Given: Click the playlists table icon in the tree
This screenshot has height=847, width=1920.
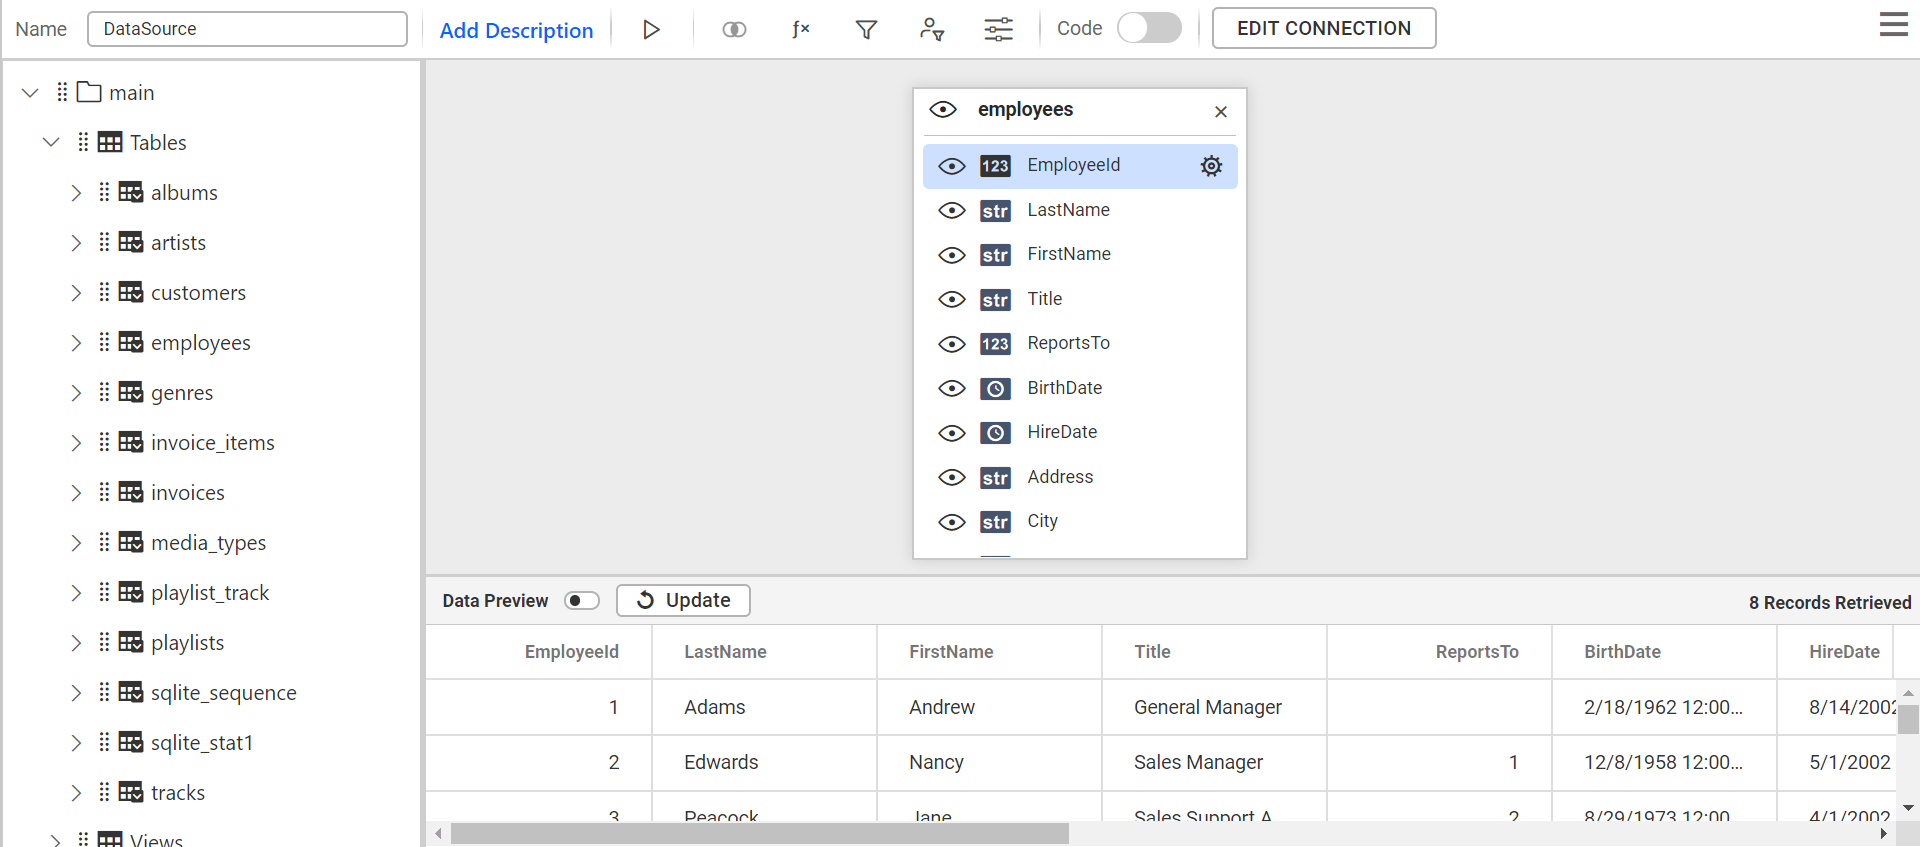Looking at the screenshot, I should click(131, 642).
